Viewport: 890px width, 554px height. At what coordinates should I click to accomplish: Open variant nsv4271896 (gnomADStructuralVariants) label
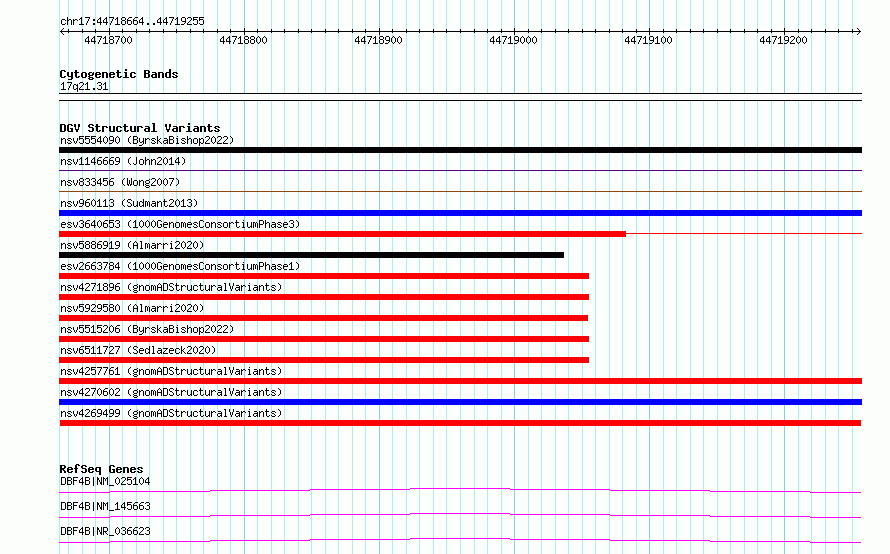(171, 287)
